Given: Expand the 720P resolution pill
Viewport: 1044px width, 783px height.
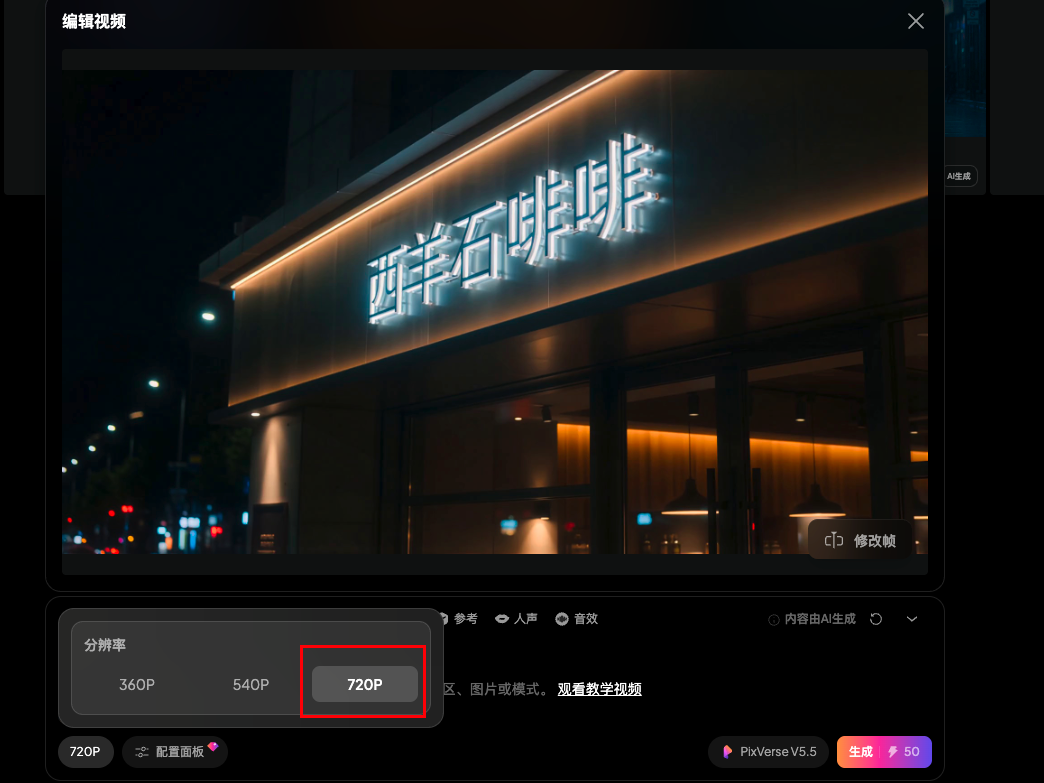Looking at the screenshot, I should [85, 751].
